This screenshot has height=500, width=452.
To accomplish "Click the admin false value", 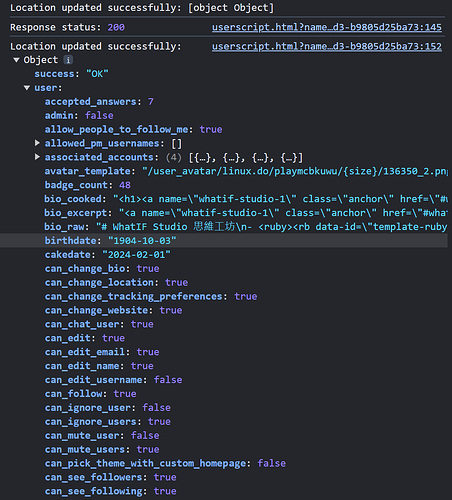I will [x=99, y=116].
